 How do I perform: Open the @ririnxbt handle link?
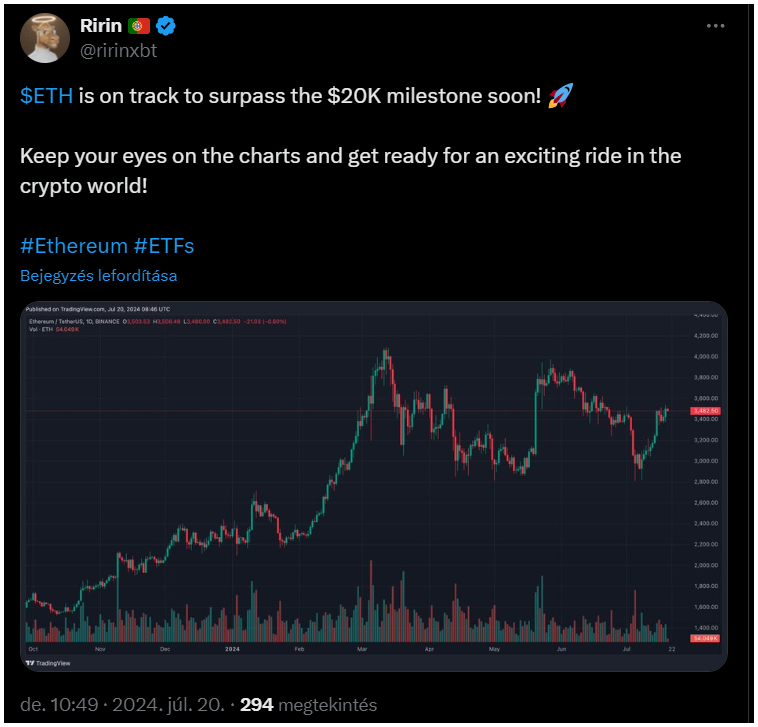click(118, 51)
